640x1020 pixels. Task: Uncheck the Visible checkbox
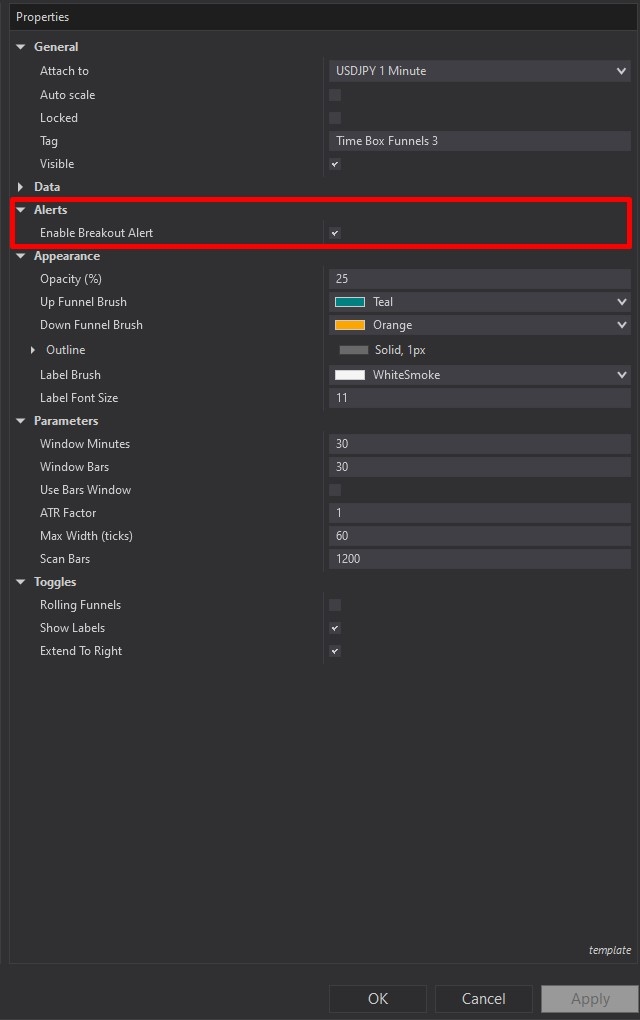click(x=334, y=163)
